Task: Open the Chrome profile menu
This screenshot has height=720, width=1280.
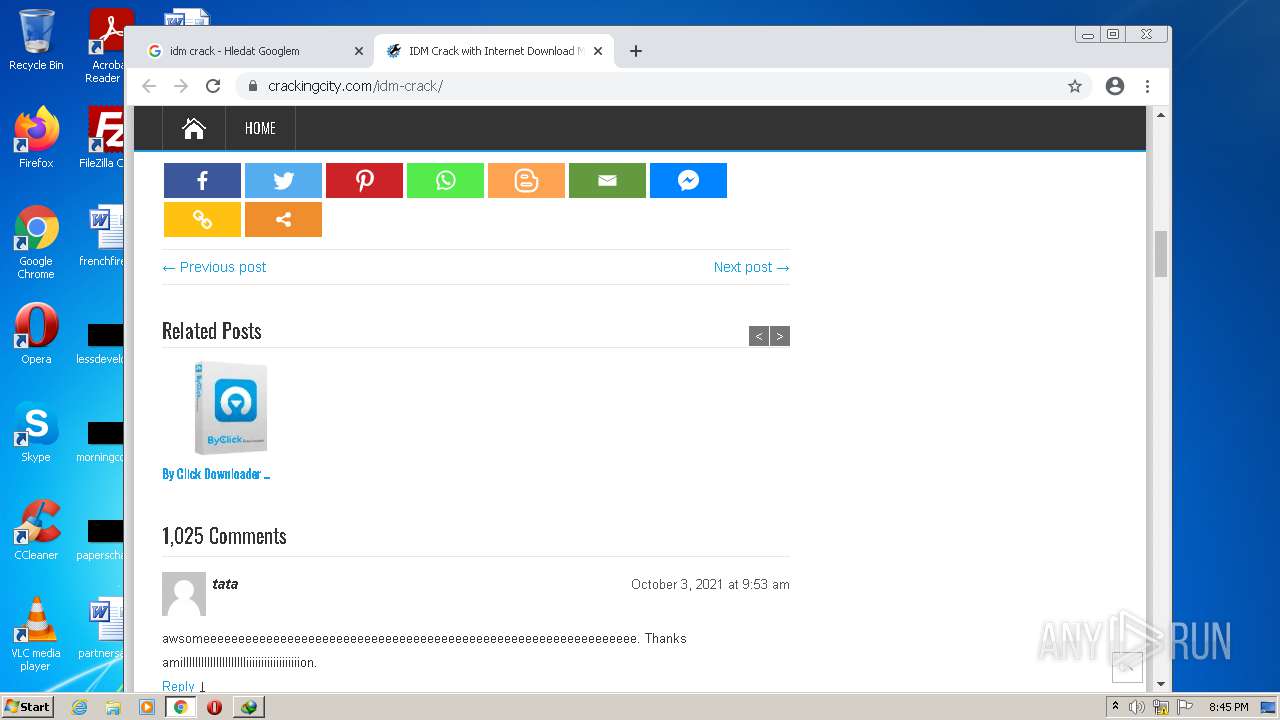Action: (x=1115, y=86)
